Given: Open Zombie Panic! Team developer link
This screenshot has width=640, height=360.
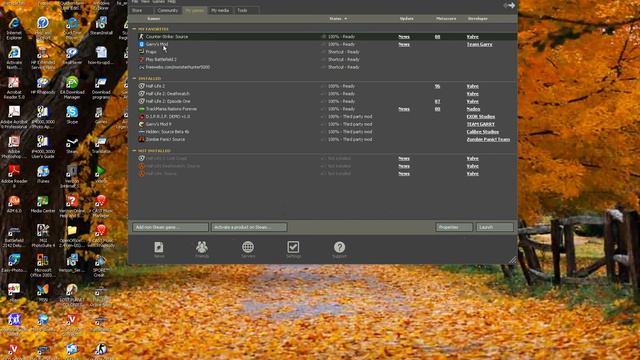Looking at the screenshot, I should [x=488, y=139].
